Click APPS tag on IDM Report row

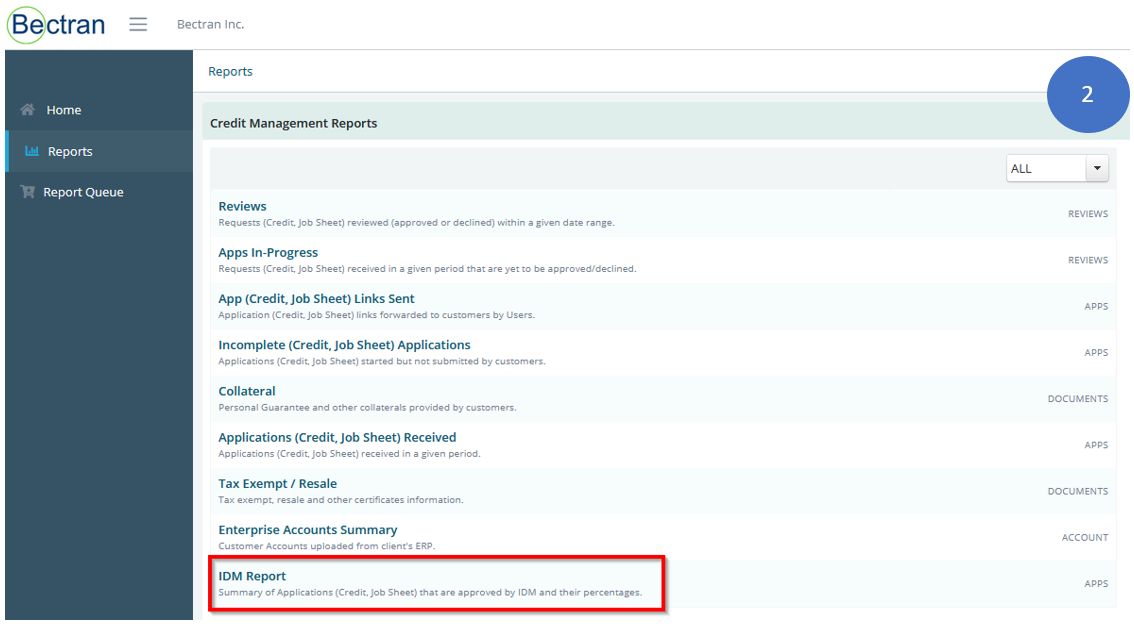tap(1096, 584)
